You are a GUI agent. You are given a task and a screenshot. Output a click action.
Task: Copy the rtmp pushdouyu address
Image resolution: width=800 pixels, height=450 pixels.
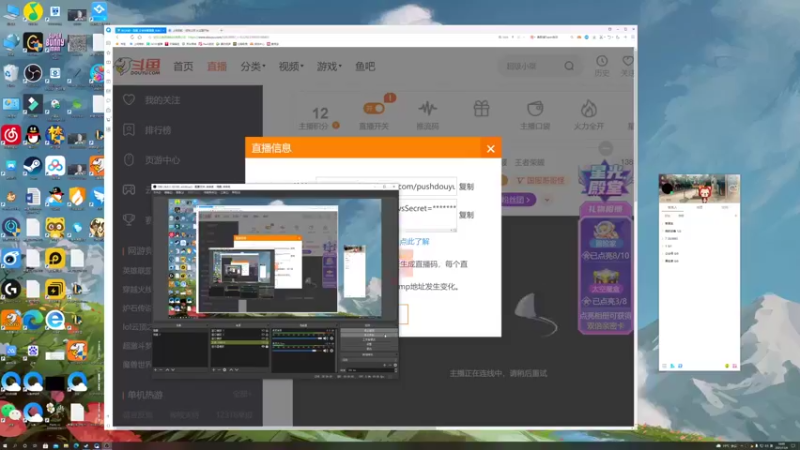[466, 186]
